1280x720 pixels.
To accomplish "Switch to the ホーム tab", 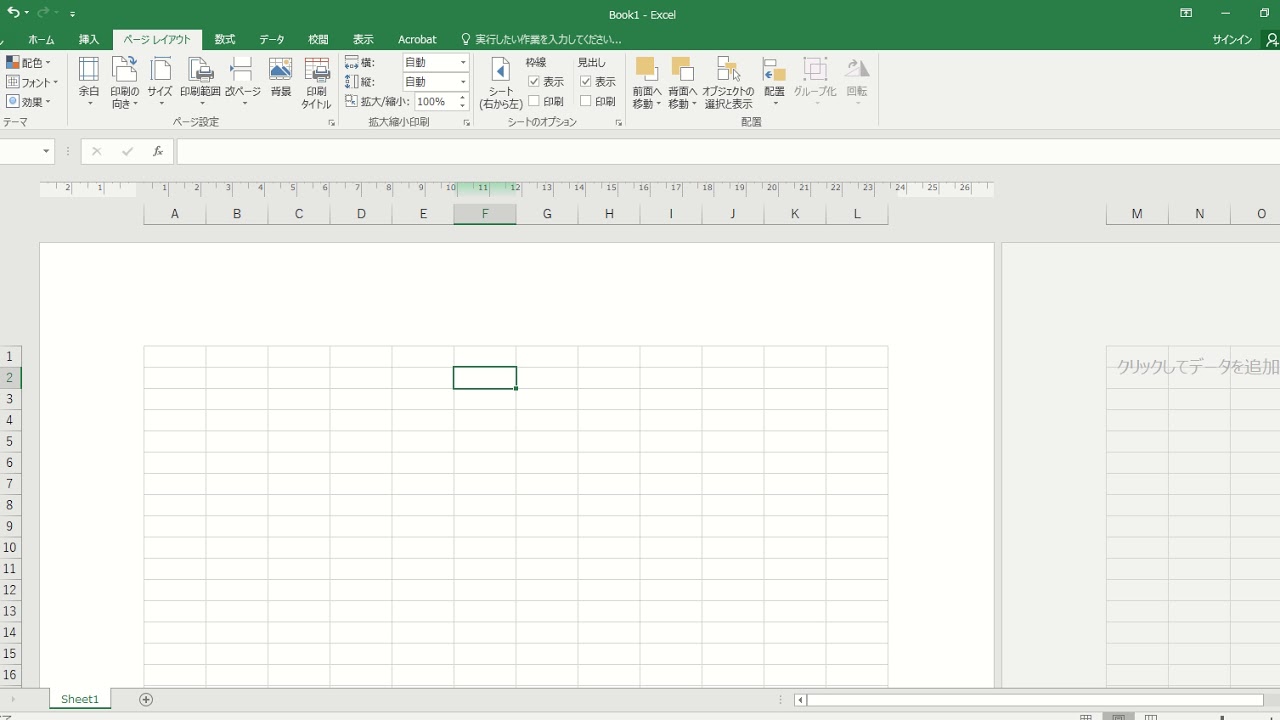I will coord(41,39).
